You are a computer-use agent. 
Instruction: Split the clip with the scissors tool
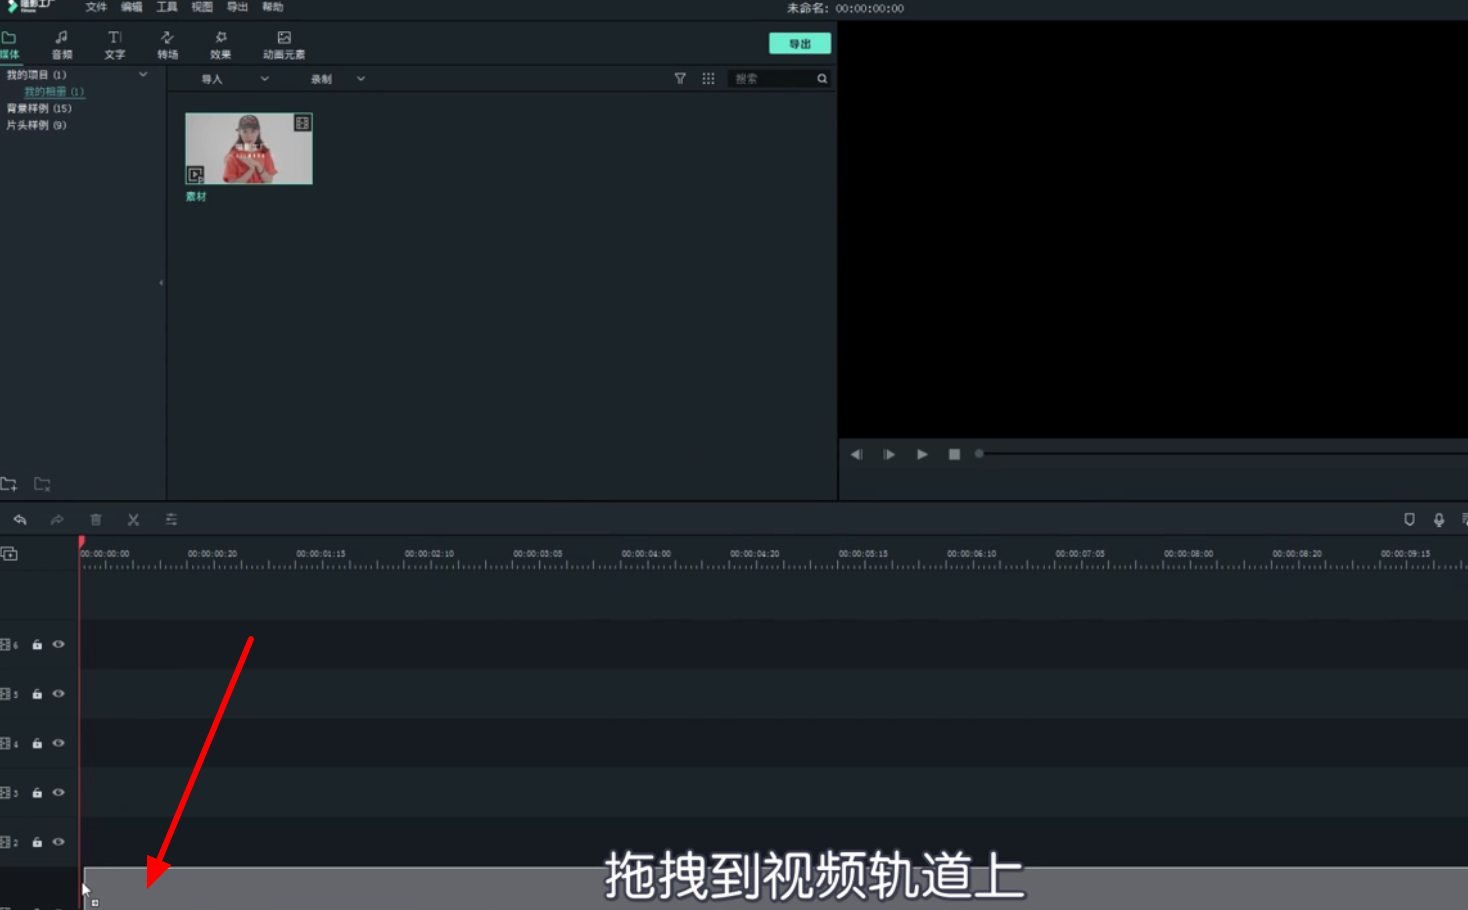(133, 519)
